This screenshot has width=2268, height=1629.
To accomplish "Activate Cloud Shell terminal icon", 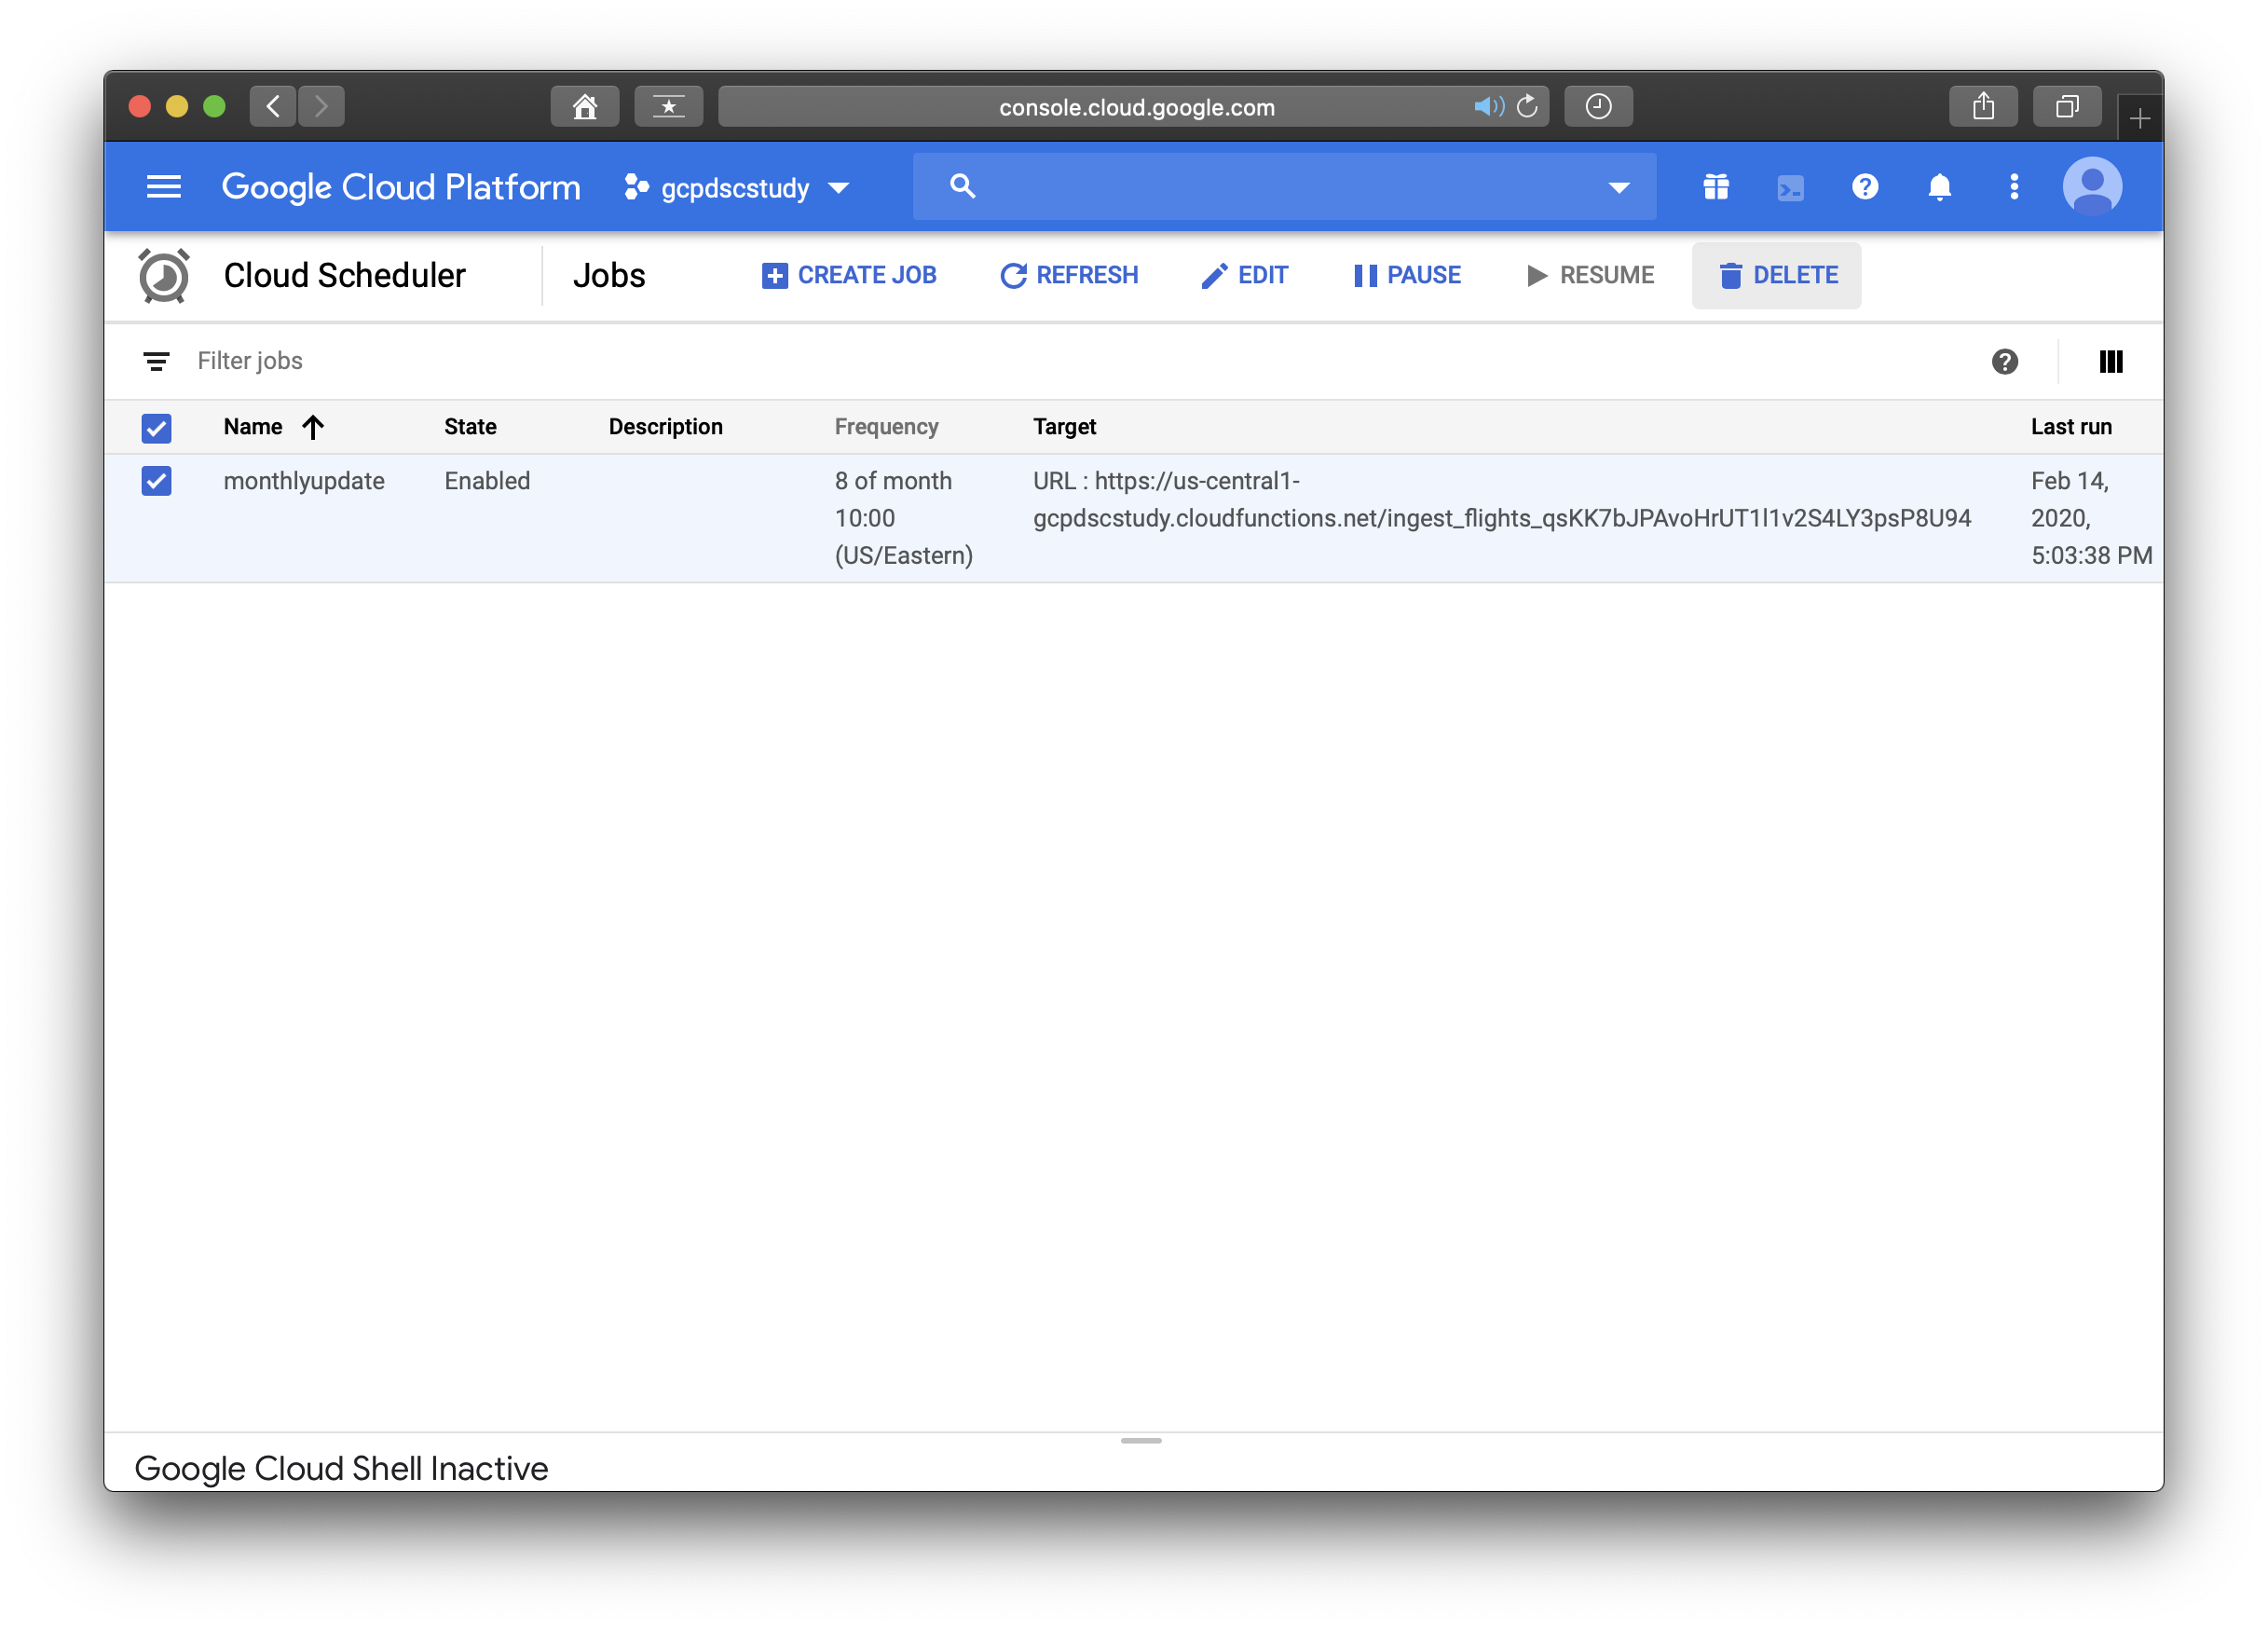I will coord(1790,187).
